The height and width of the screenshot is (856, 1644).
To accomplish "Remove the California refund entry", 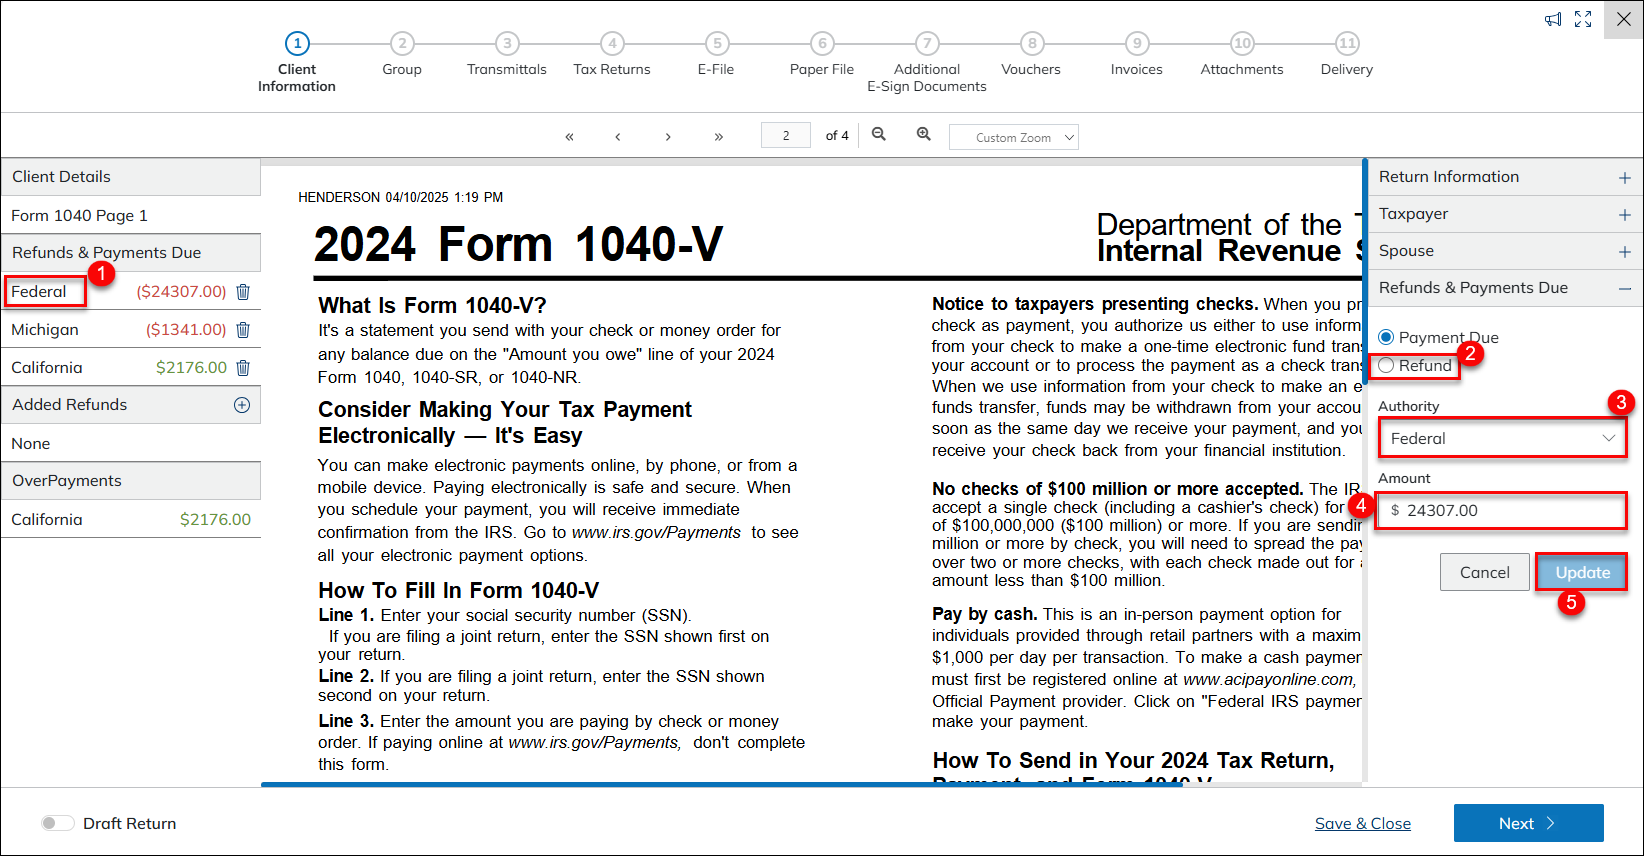I will point(243,368).
